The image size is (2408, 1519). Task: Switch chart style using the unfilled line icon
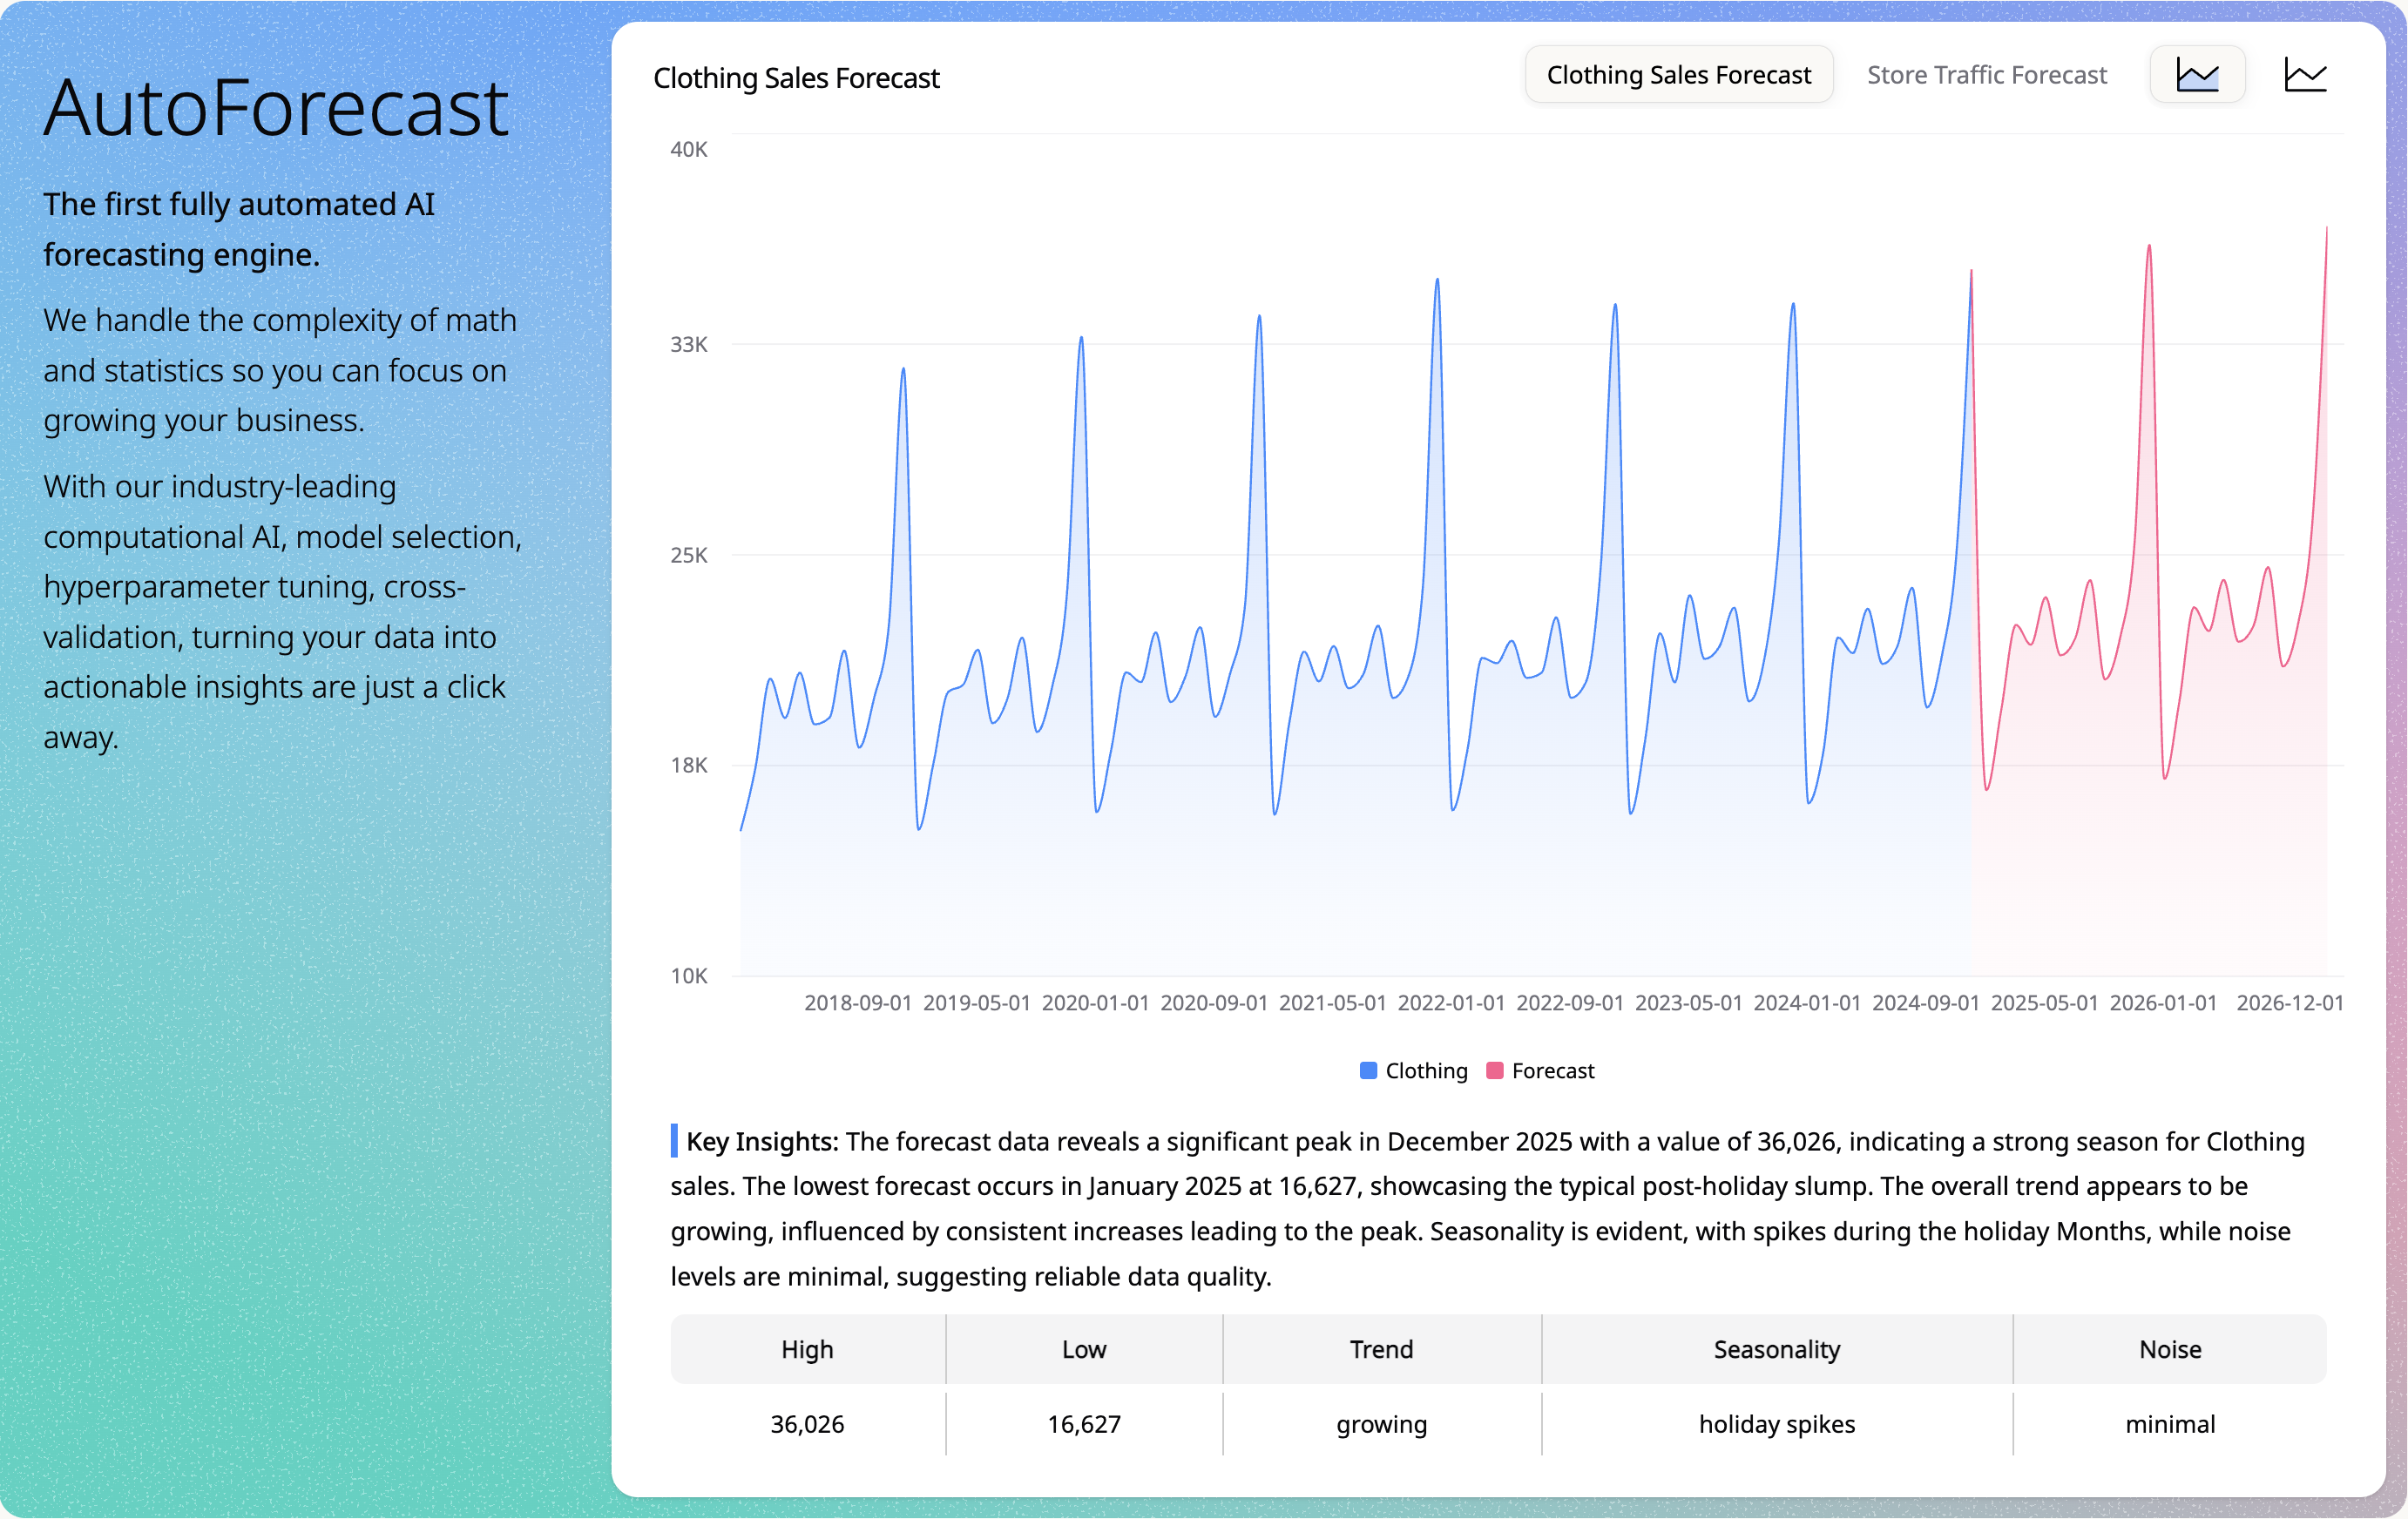2306,73
